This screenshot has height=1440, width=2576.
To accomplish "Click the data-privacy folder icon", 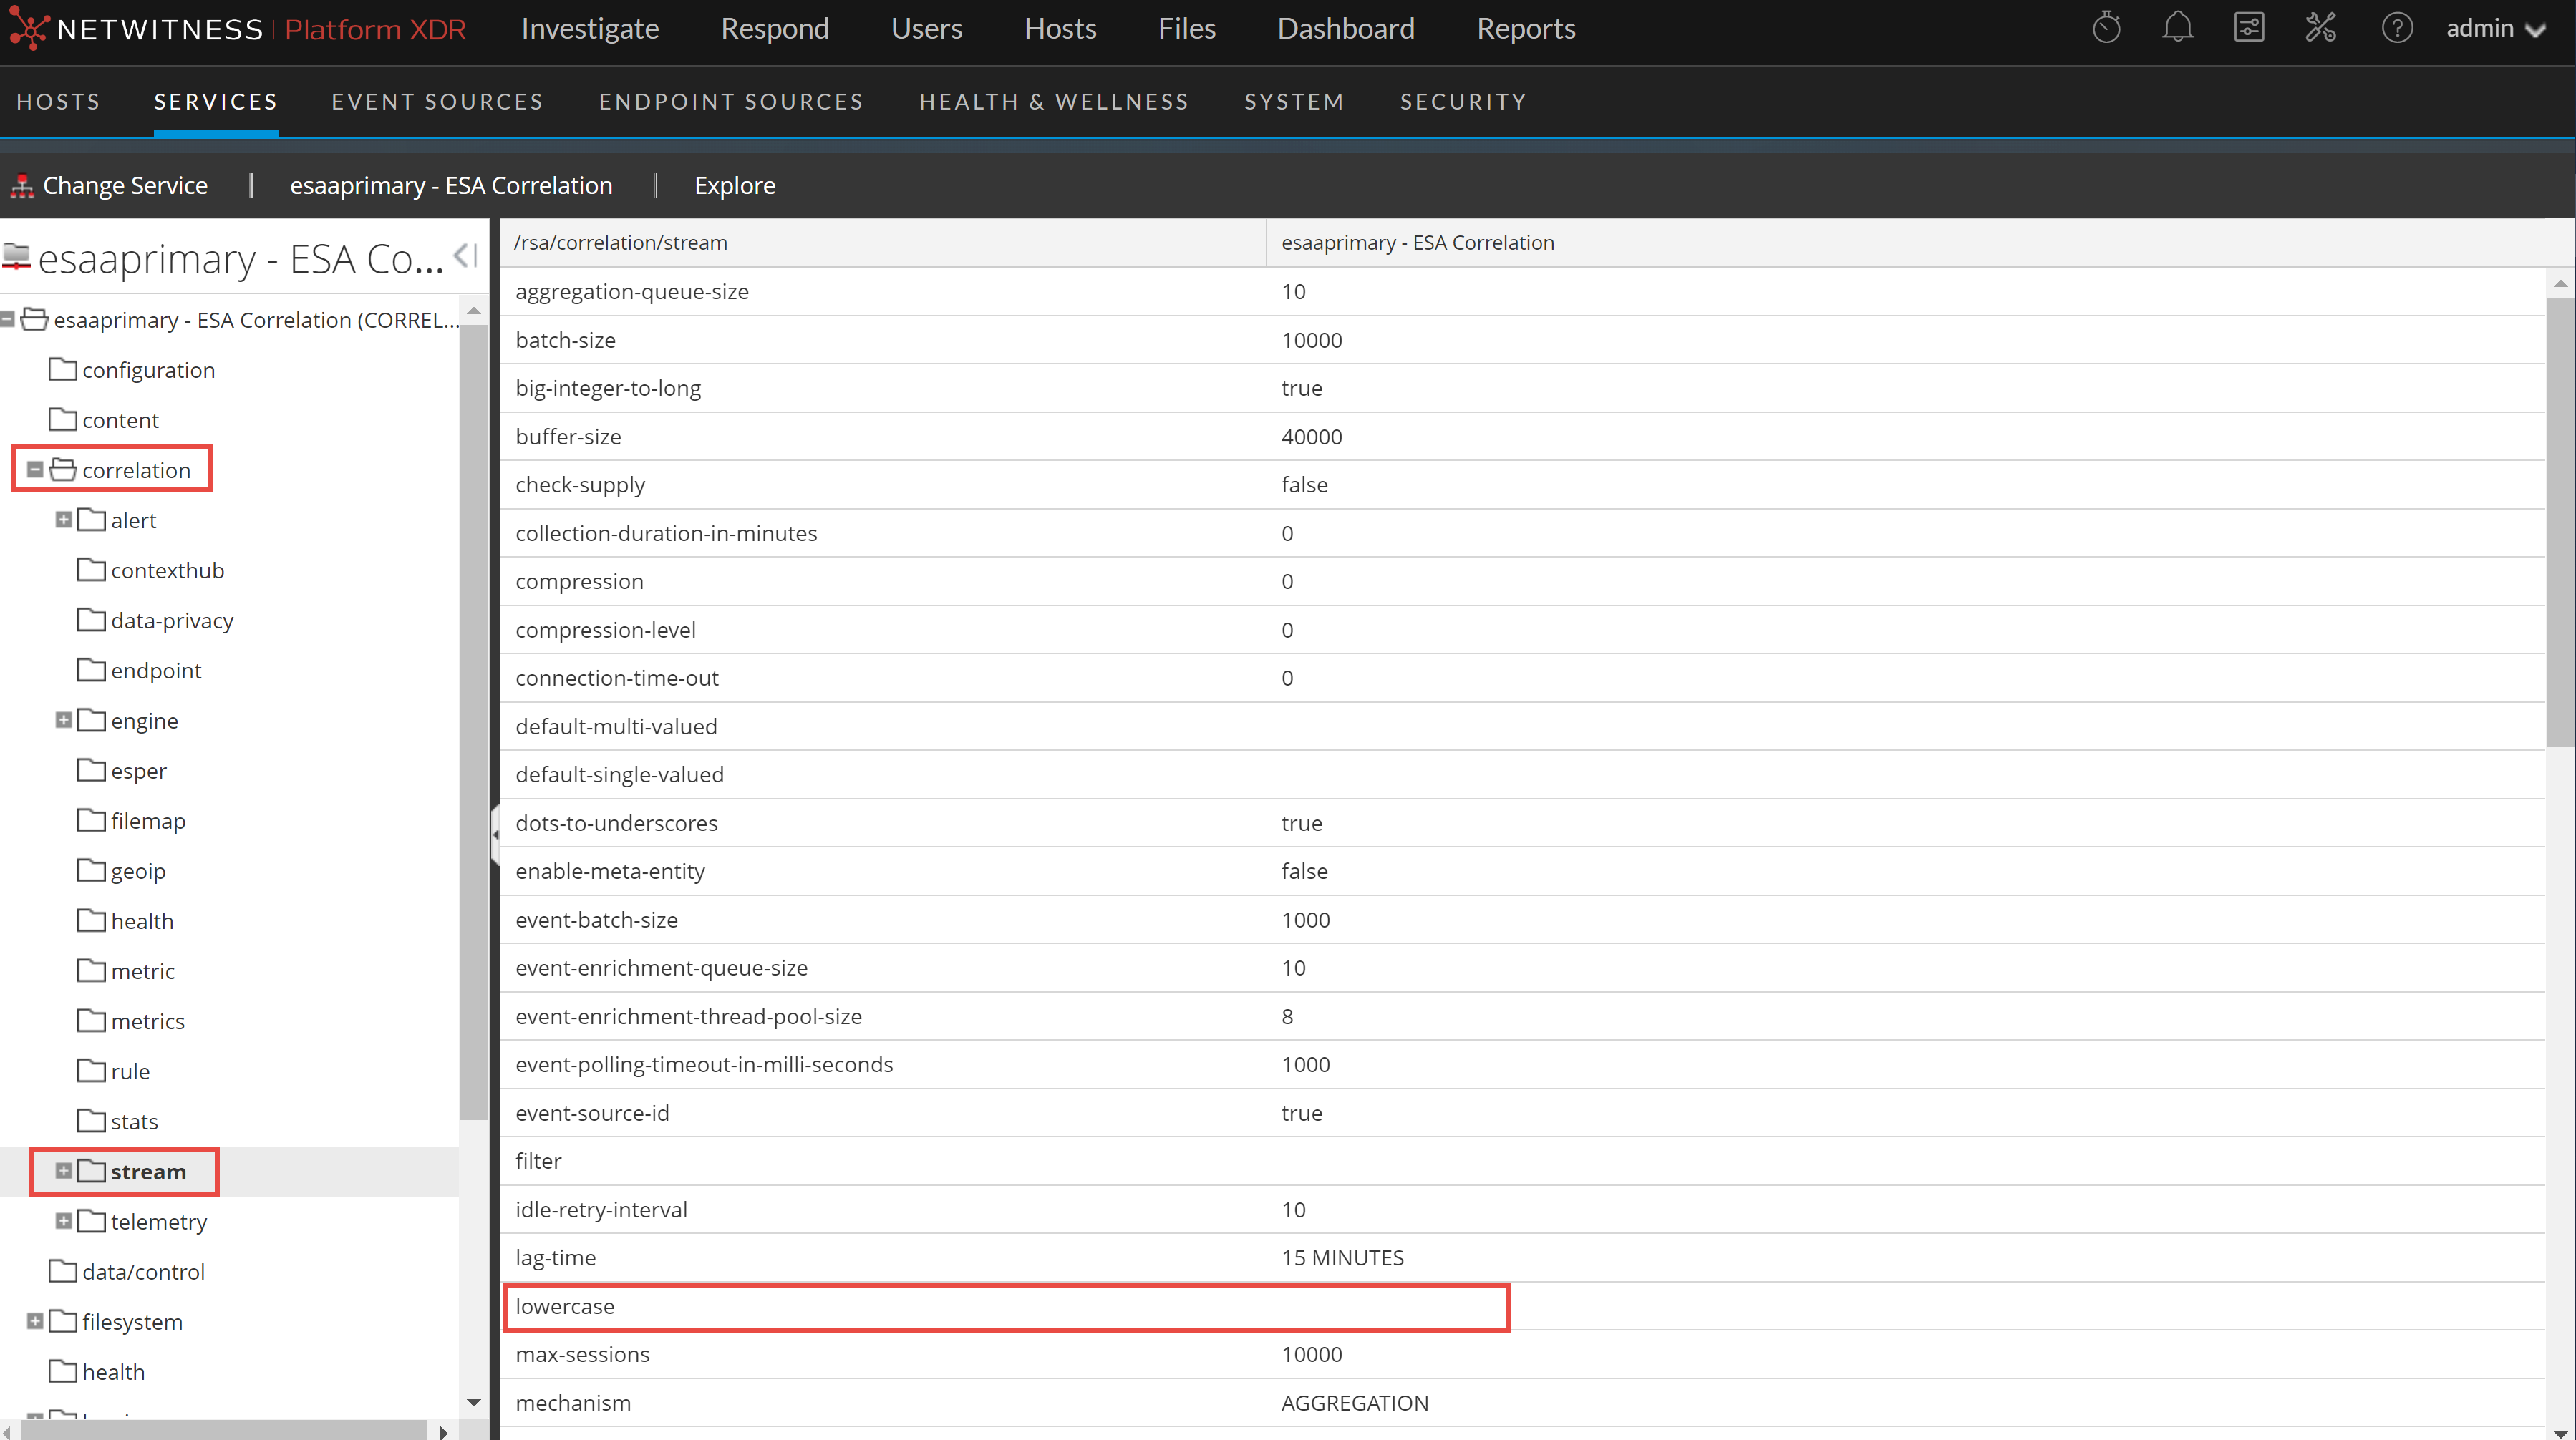I will pyautogui.click(x=92, y=619).
